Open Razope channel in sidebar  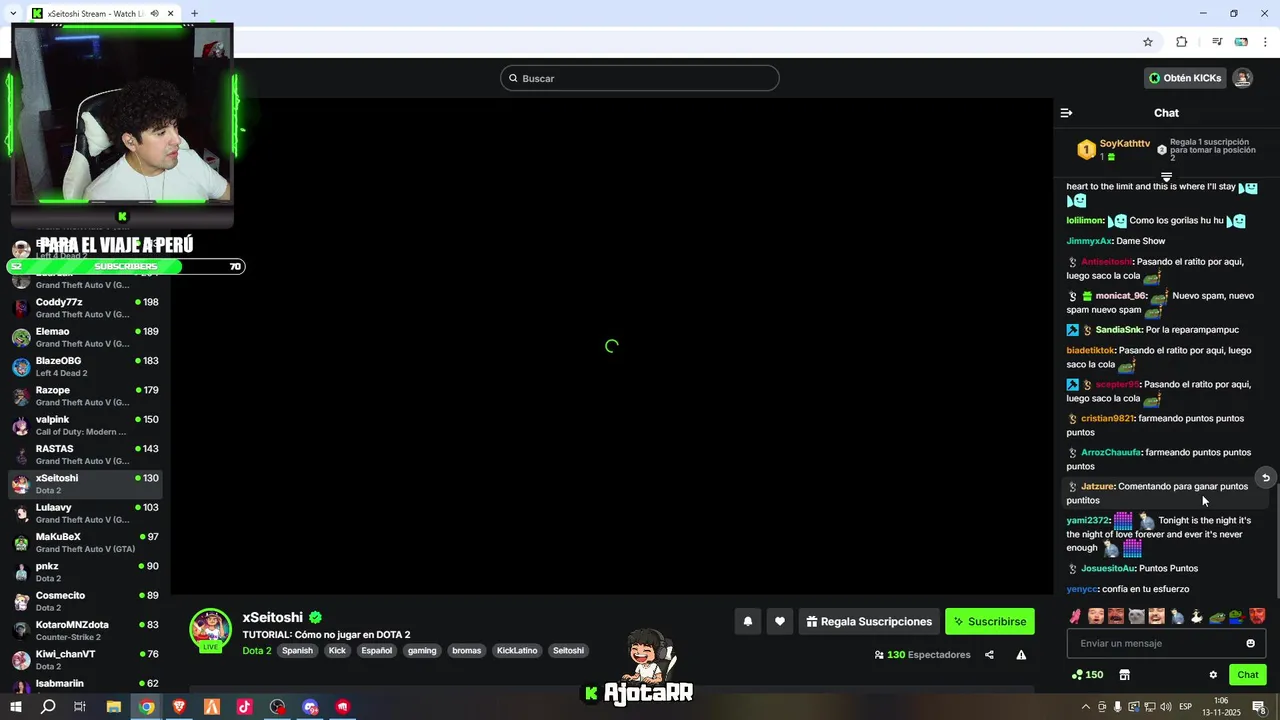85,396
